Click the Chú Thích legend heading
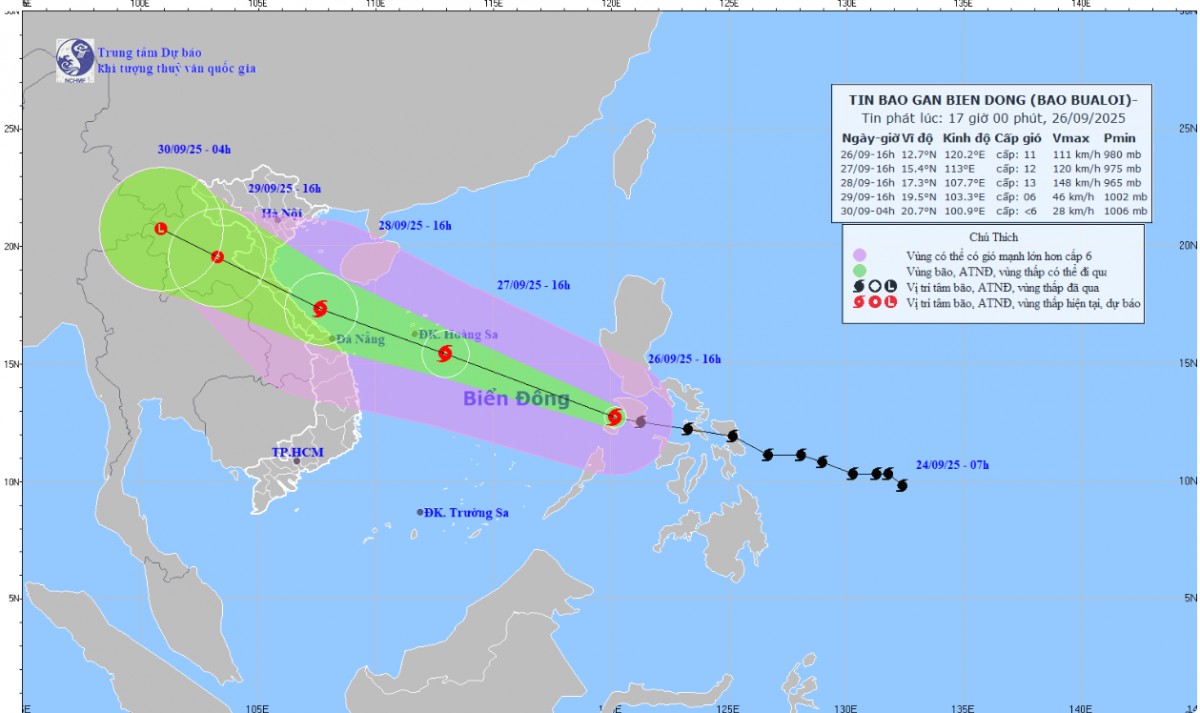Image resolution: width=1200 pixels, height=713 pixels. click(993, 238)
